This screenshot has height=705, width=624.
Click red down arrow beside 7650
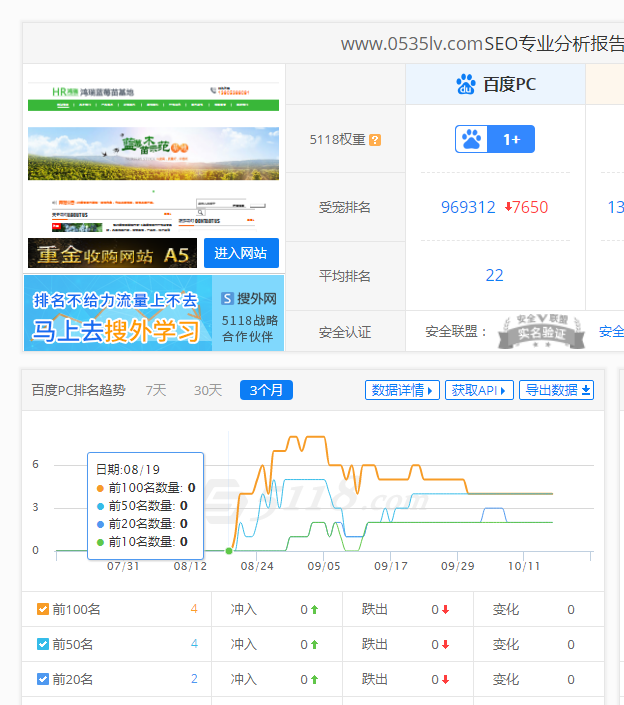point(508,207)
